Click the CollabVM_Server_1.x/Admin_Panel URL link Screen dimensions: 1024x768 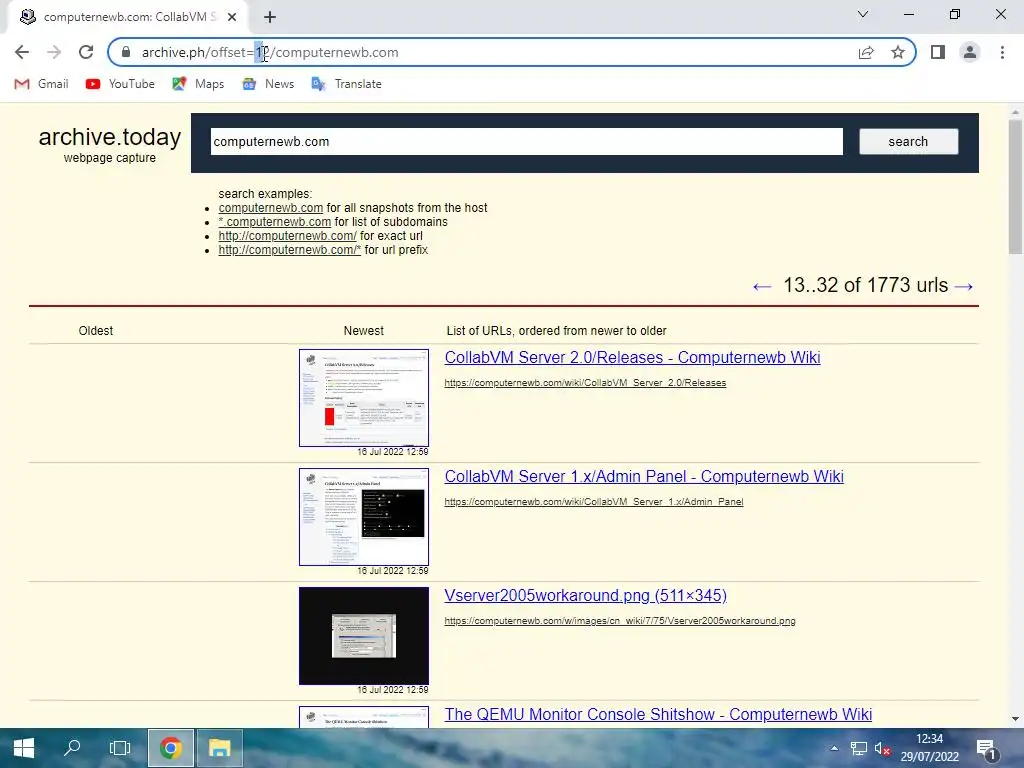594,502
